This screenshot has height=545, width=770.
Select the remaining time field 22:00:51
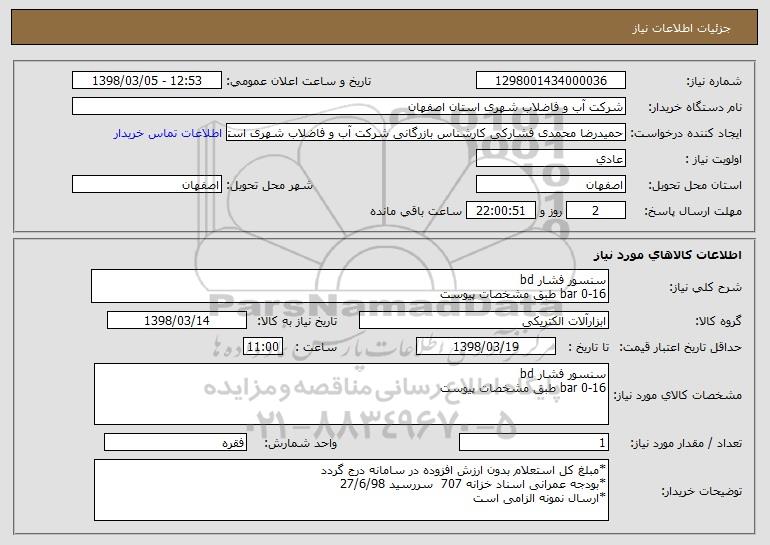tap(500, 210)
